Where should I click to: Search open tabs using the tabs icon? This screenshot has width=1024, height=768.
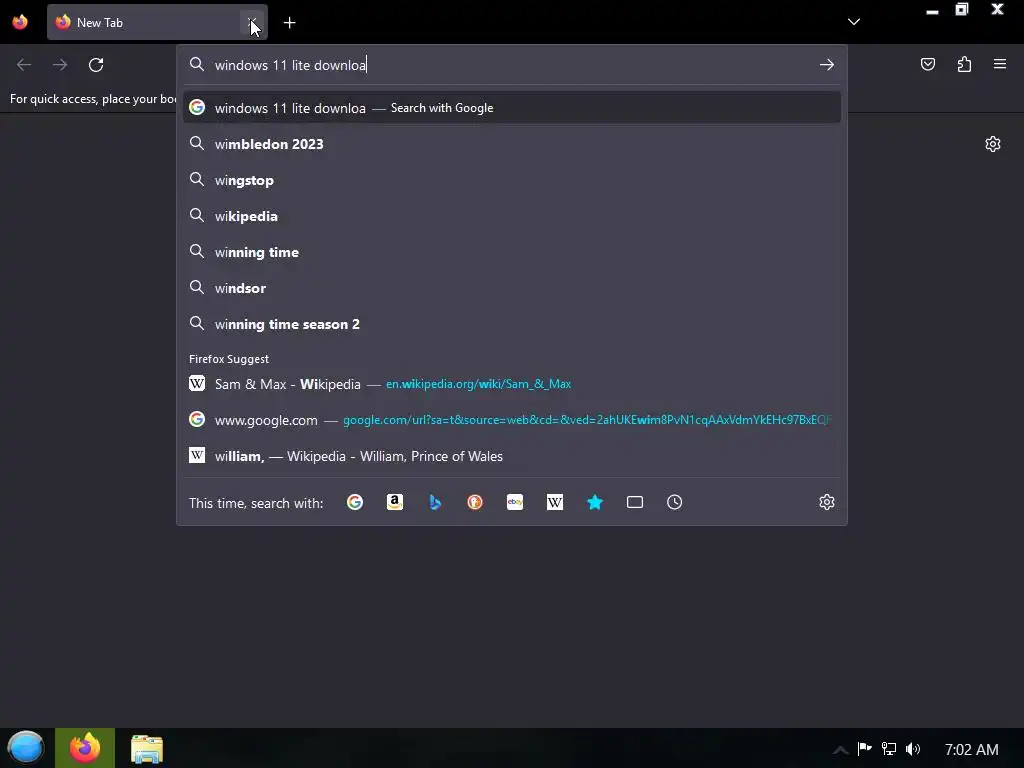tap(635, 502)
